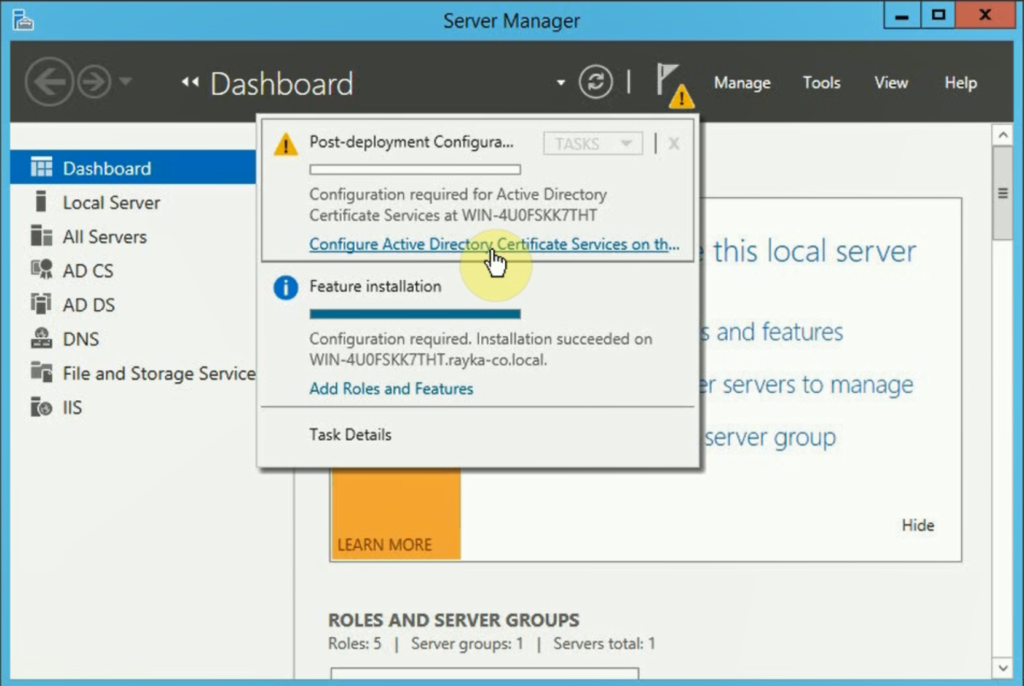
Task: Click Hide in the welcome tile
Action: coord(918,525)
